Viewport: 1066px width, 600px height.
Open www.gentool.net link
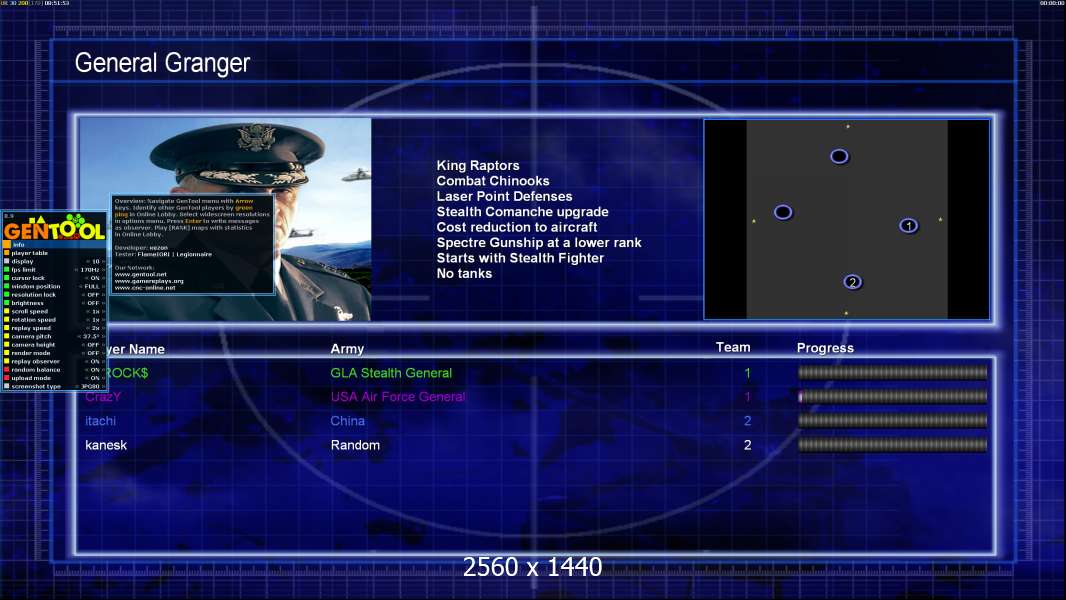(140, 275)
